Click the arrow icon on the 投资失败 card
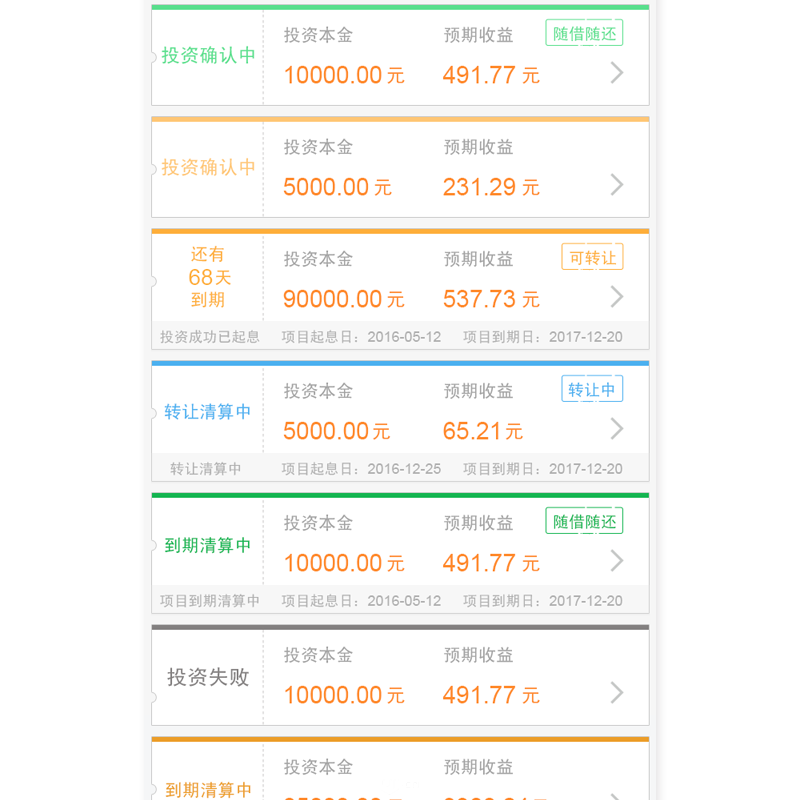Screen dimensions: 800x800 [x=617, y=693]
